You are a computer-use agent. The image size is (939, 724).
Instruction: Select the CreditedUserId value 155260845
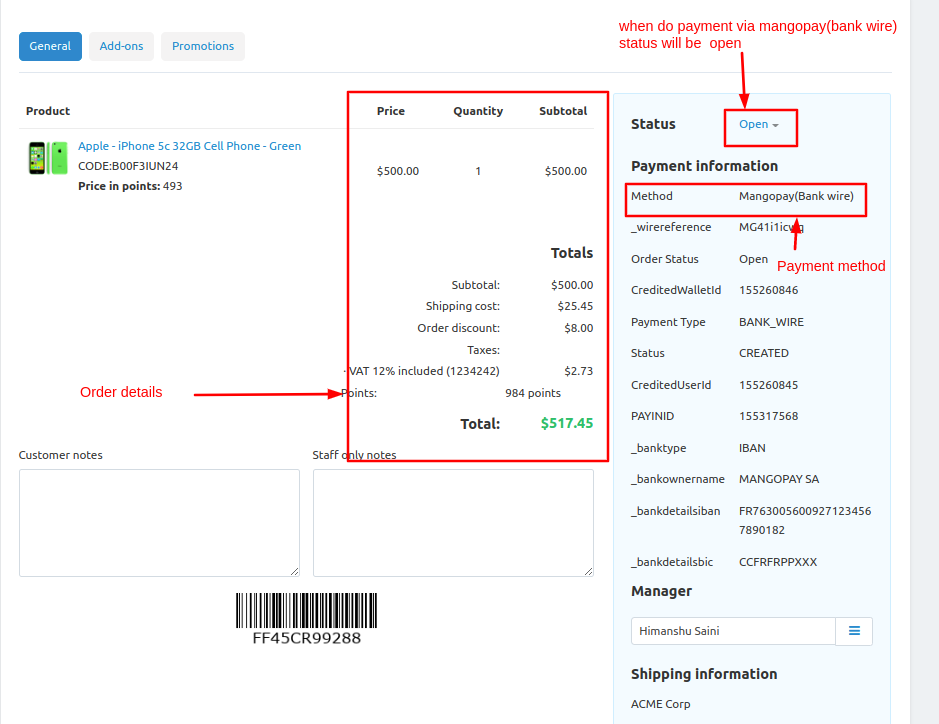pyautogui.click(x=768, y=385)
